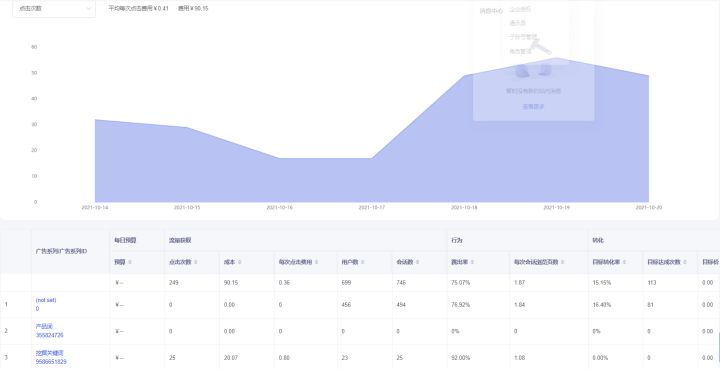The height and width of the screenshot is (369, 720).
Task: Sort by 每次会话浏览页数 column icon
Action: (562, 263)
